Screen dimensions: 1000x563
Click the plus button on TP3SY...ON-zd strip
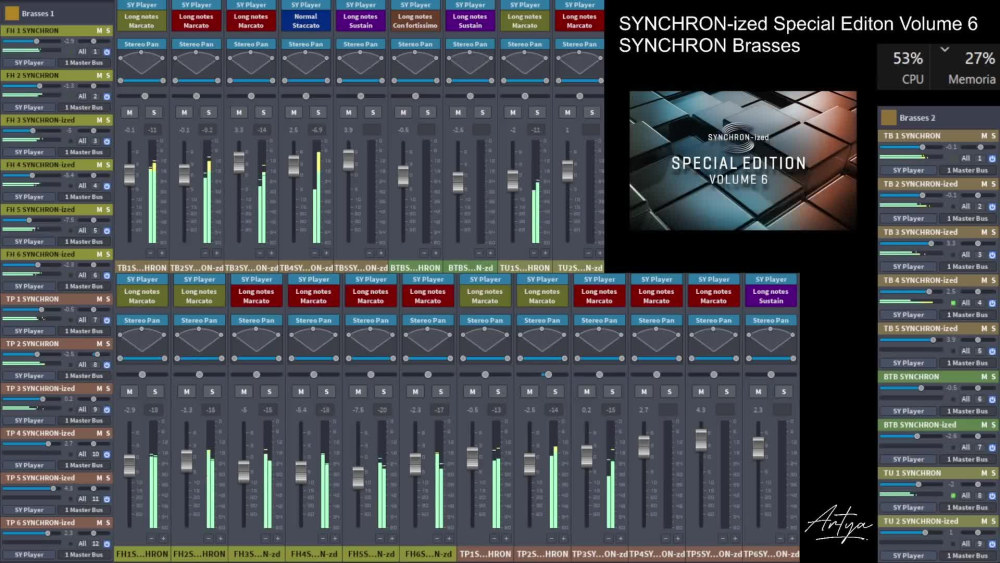621,539
